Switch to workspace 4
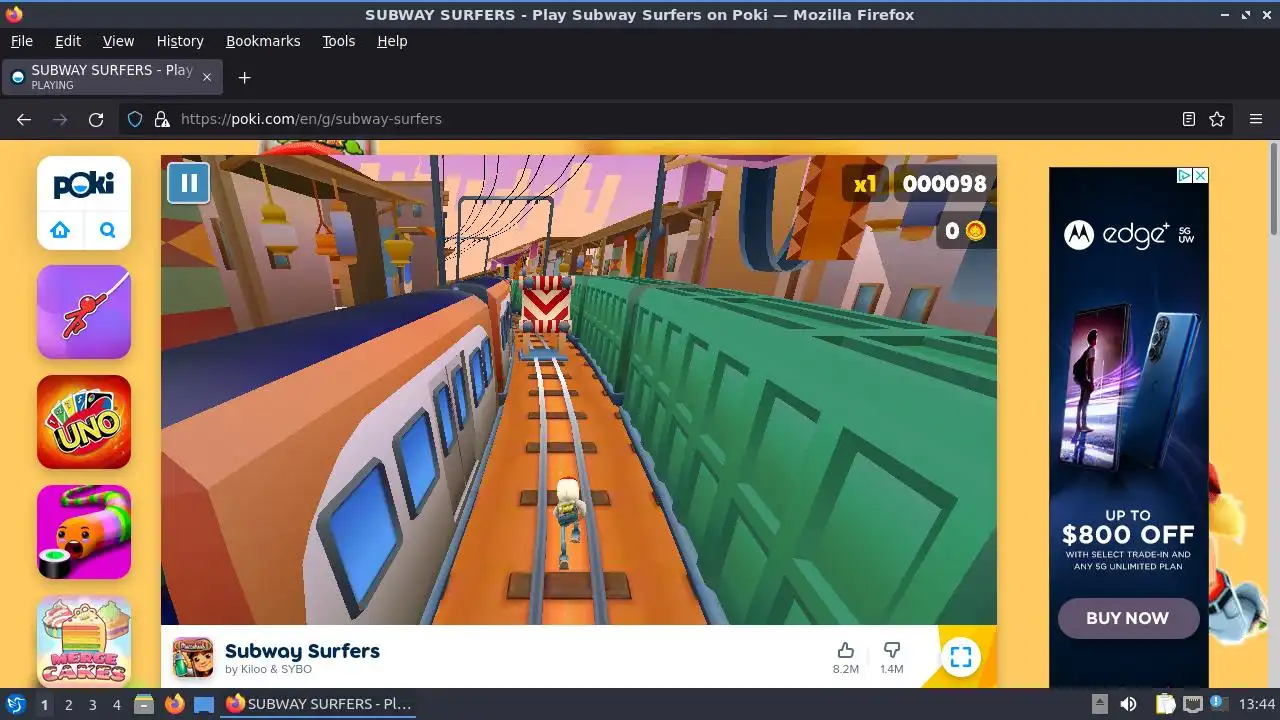The width and height of the screenshot is (1280, 720). point(116,705)
